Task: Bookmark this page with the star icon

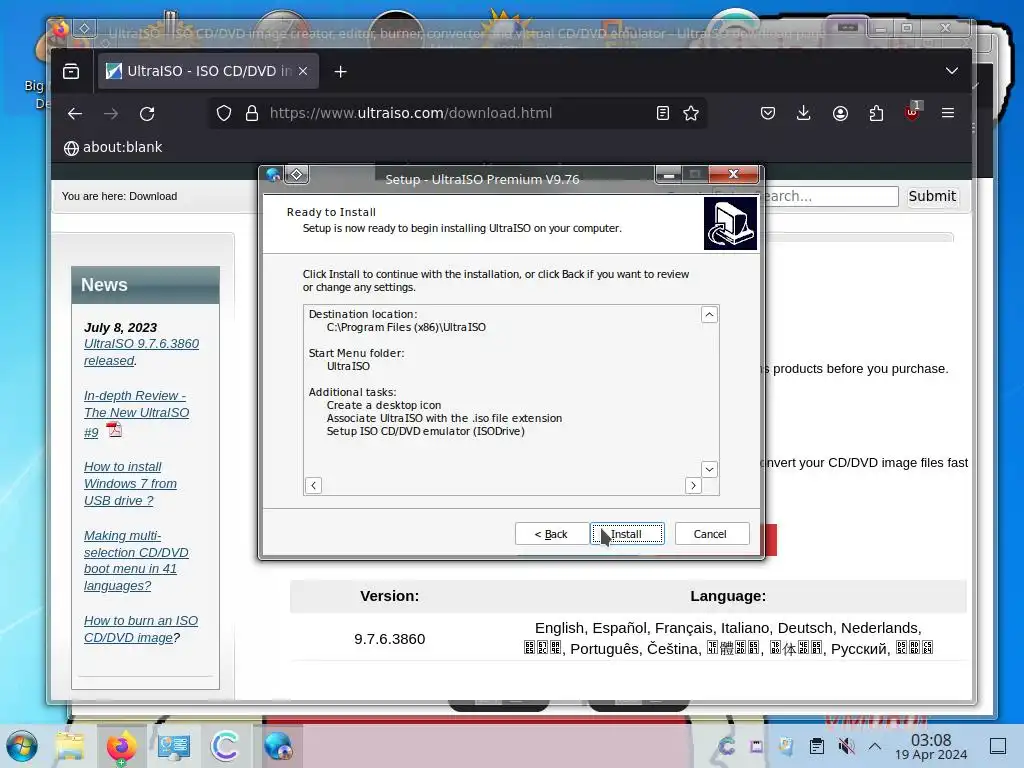Action: [691, 114]
